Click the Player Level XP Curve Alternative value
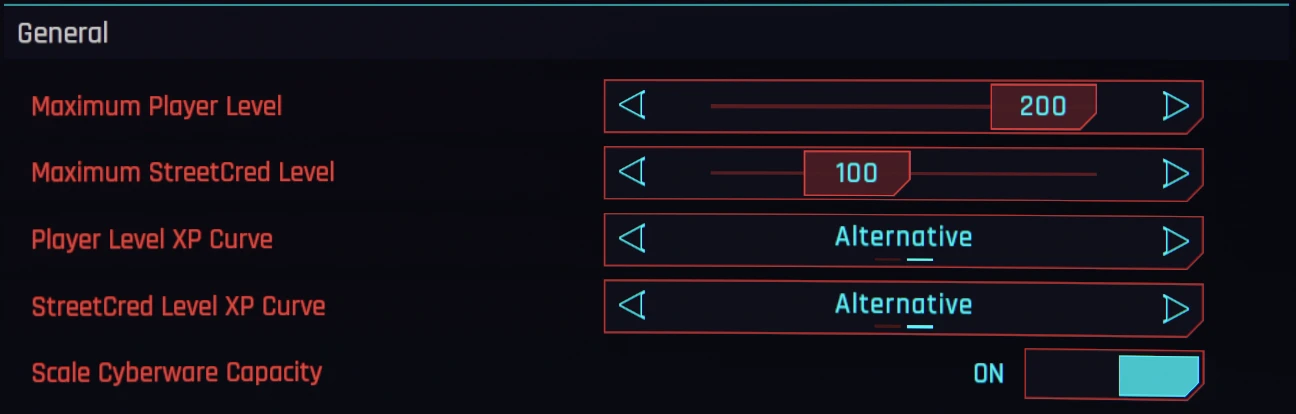The width and height of the screenshot is (1296, 414). click(904, 237)
